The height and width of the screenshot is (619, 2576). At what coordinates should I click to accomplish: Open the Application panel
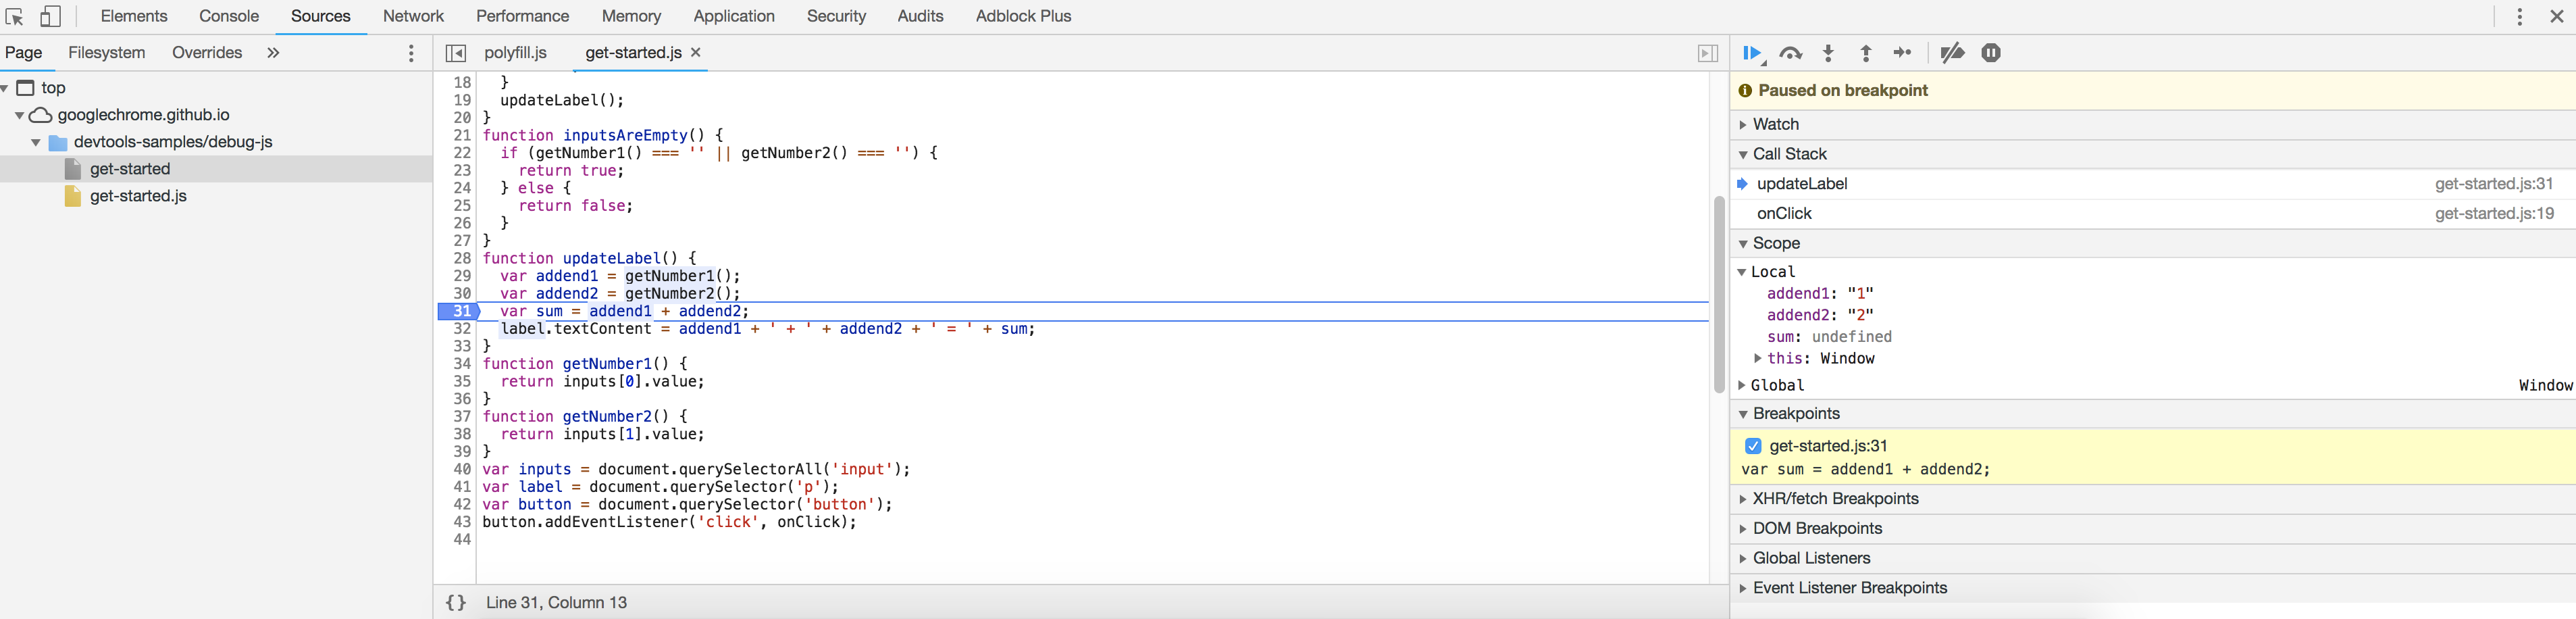pos(734,16)
